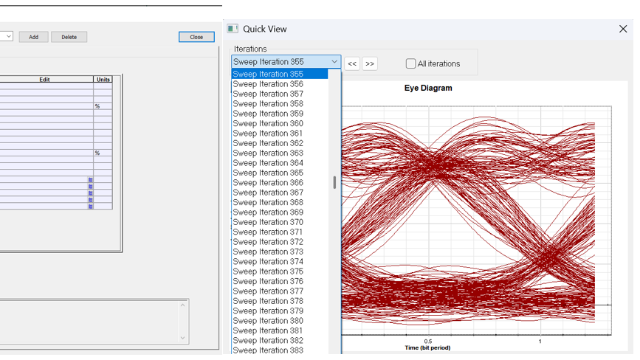This screenshot has width=640, height=360.
Task: Select Sweep Iteration 366 in the list
Action: (x=280, y=182)
